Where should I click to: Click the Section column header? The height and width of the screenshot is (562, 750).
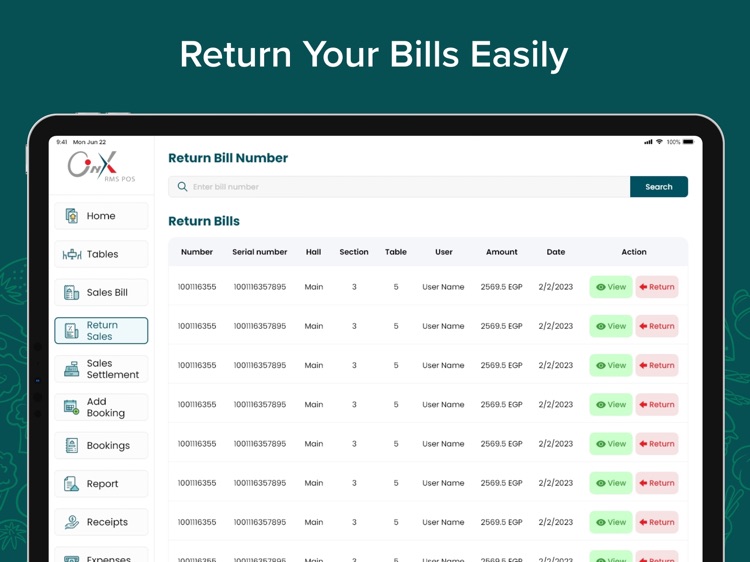coord(354,252)
